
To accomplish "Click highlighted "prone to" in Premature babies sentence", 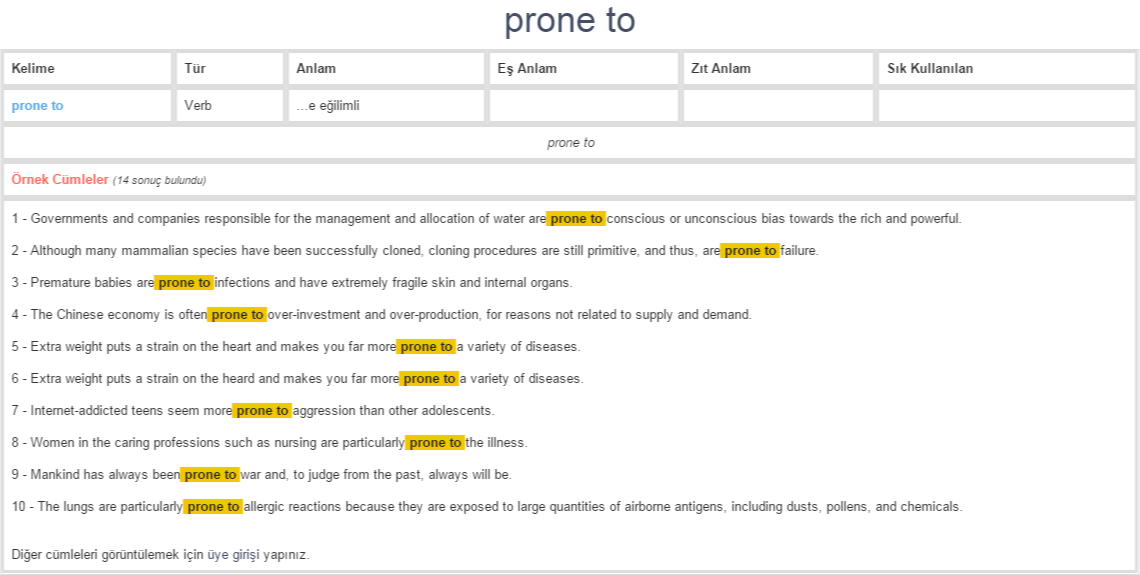I will [184, 283].
